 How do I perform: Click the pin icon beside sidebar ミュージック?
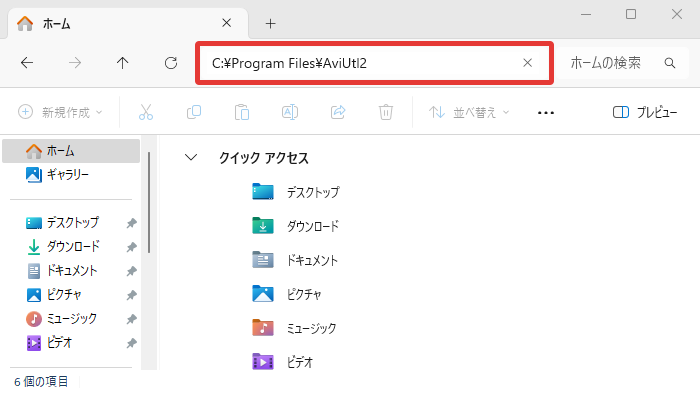(131, 319)
